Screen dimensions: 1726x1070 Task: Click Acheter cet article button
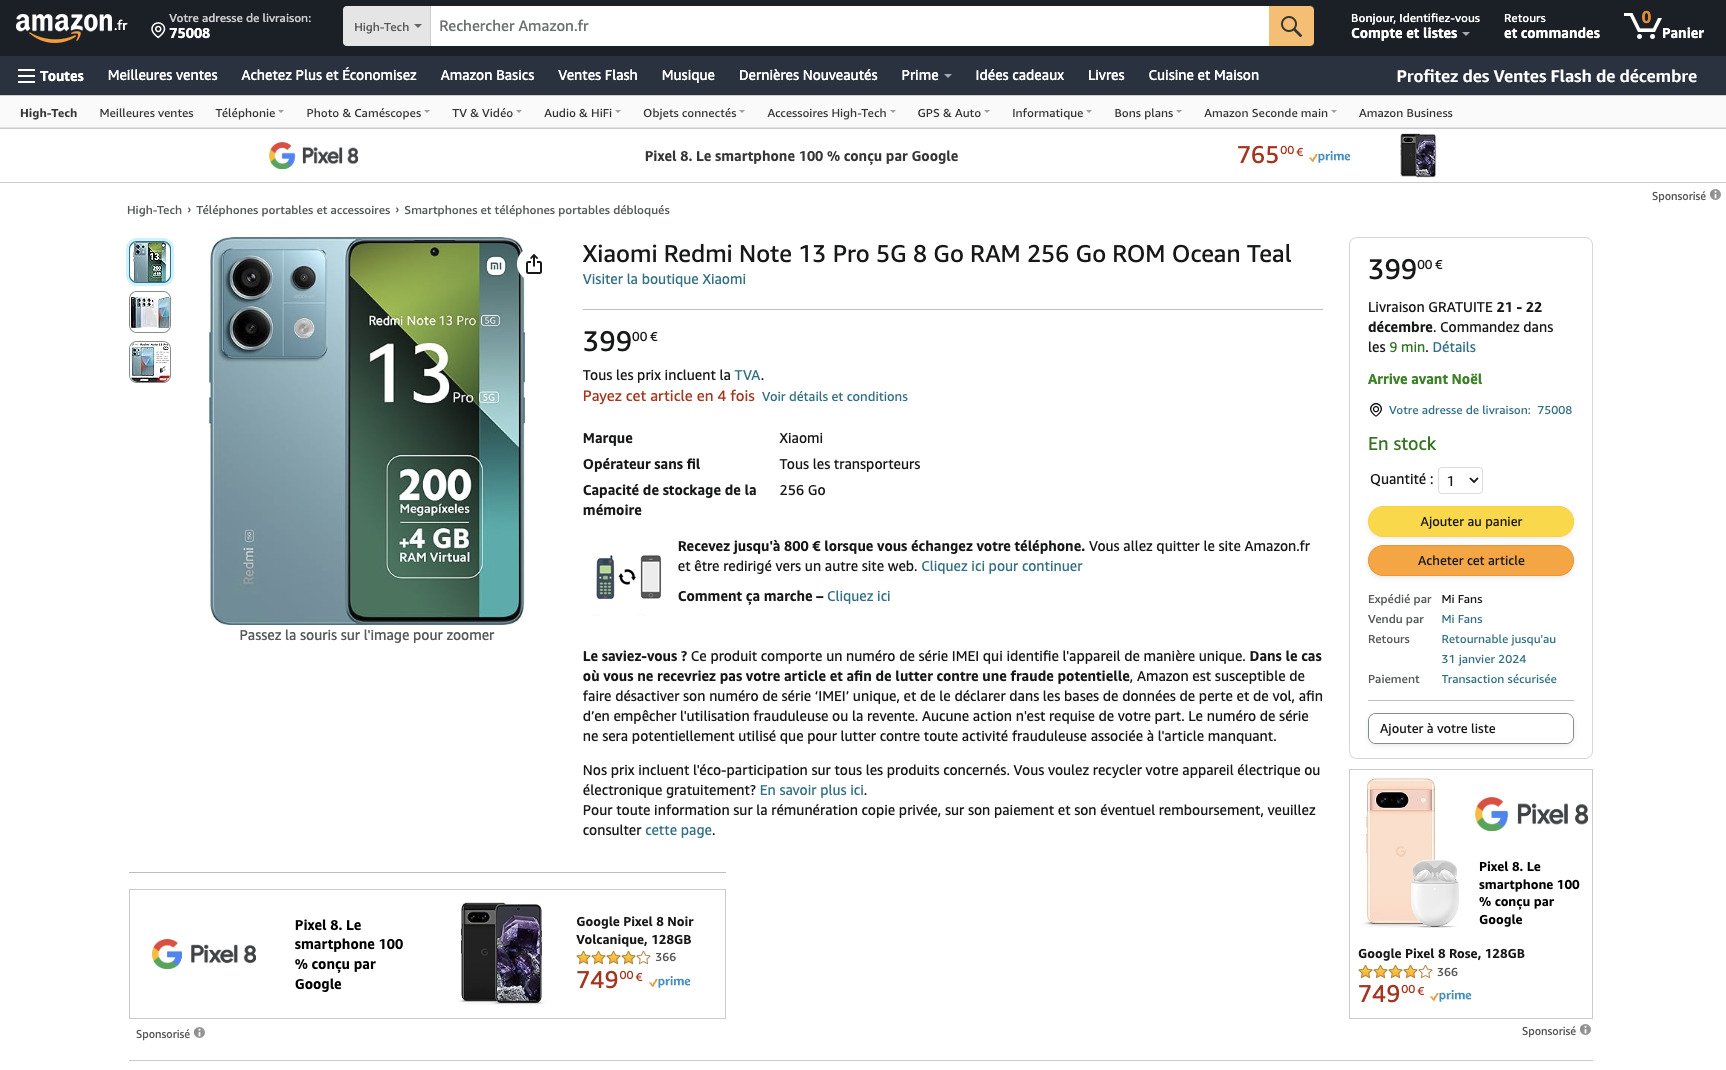pyautogui.click(x=1471, y=561)
